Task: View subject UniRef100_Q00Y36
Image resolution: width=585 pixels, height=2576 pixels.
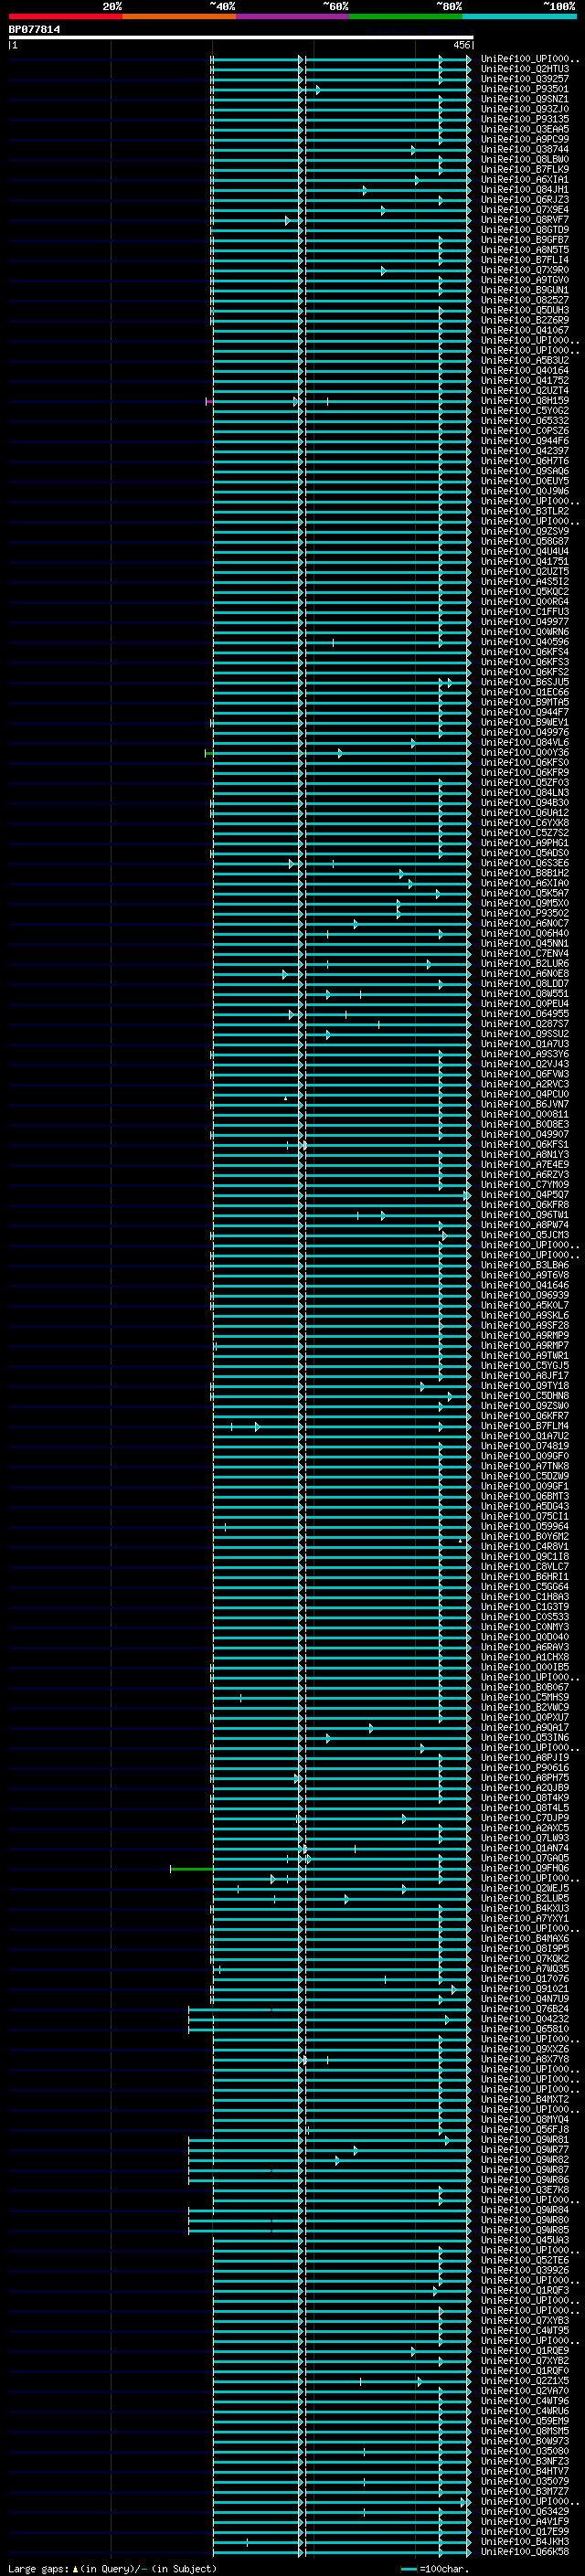Action: (525, 753)
